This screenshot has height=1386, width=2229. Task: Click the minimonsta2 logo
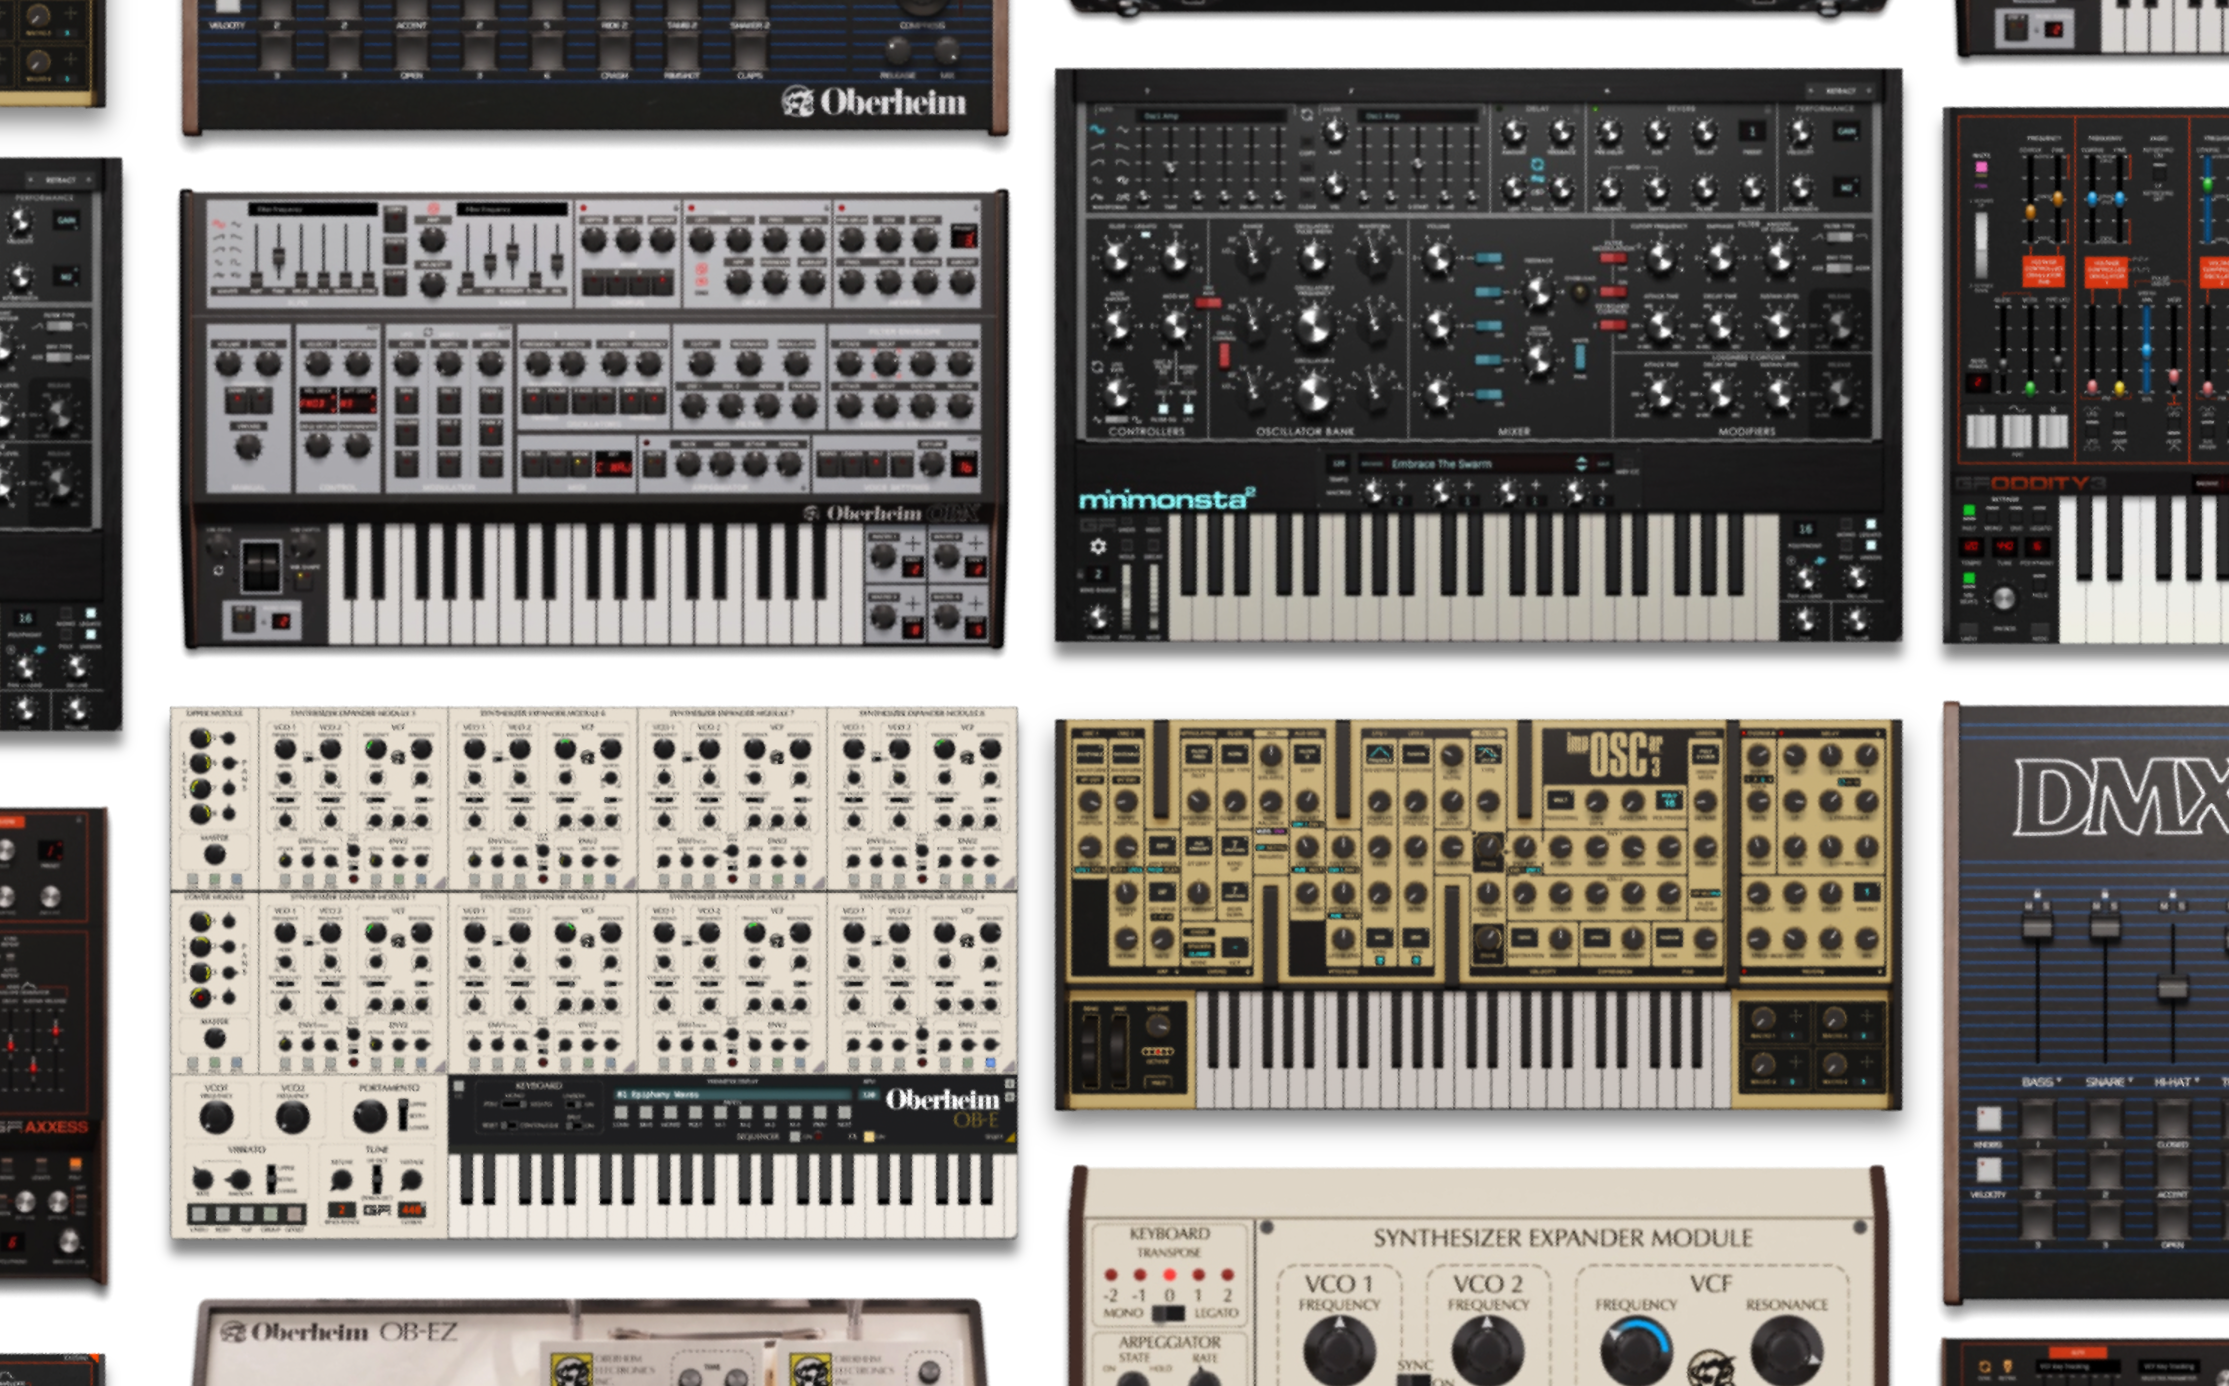tap(1166, 499)
